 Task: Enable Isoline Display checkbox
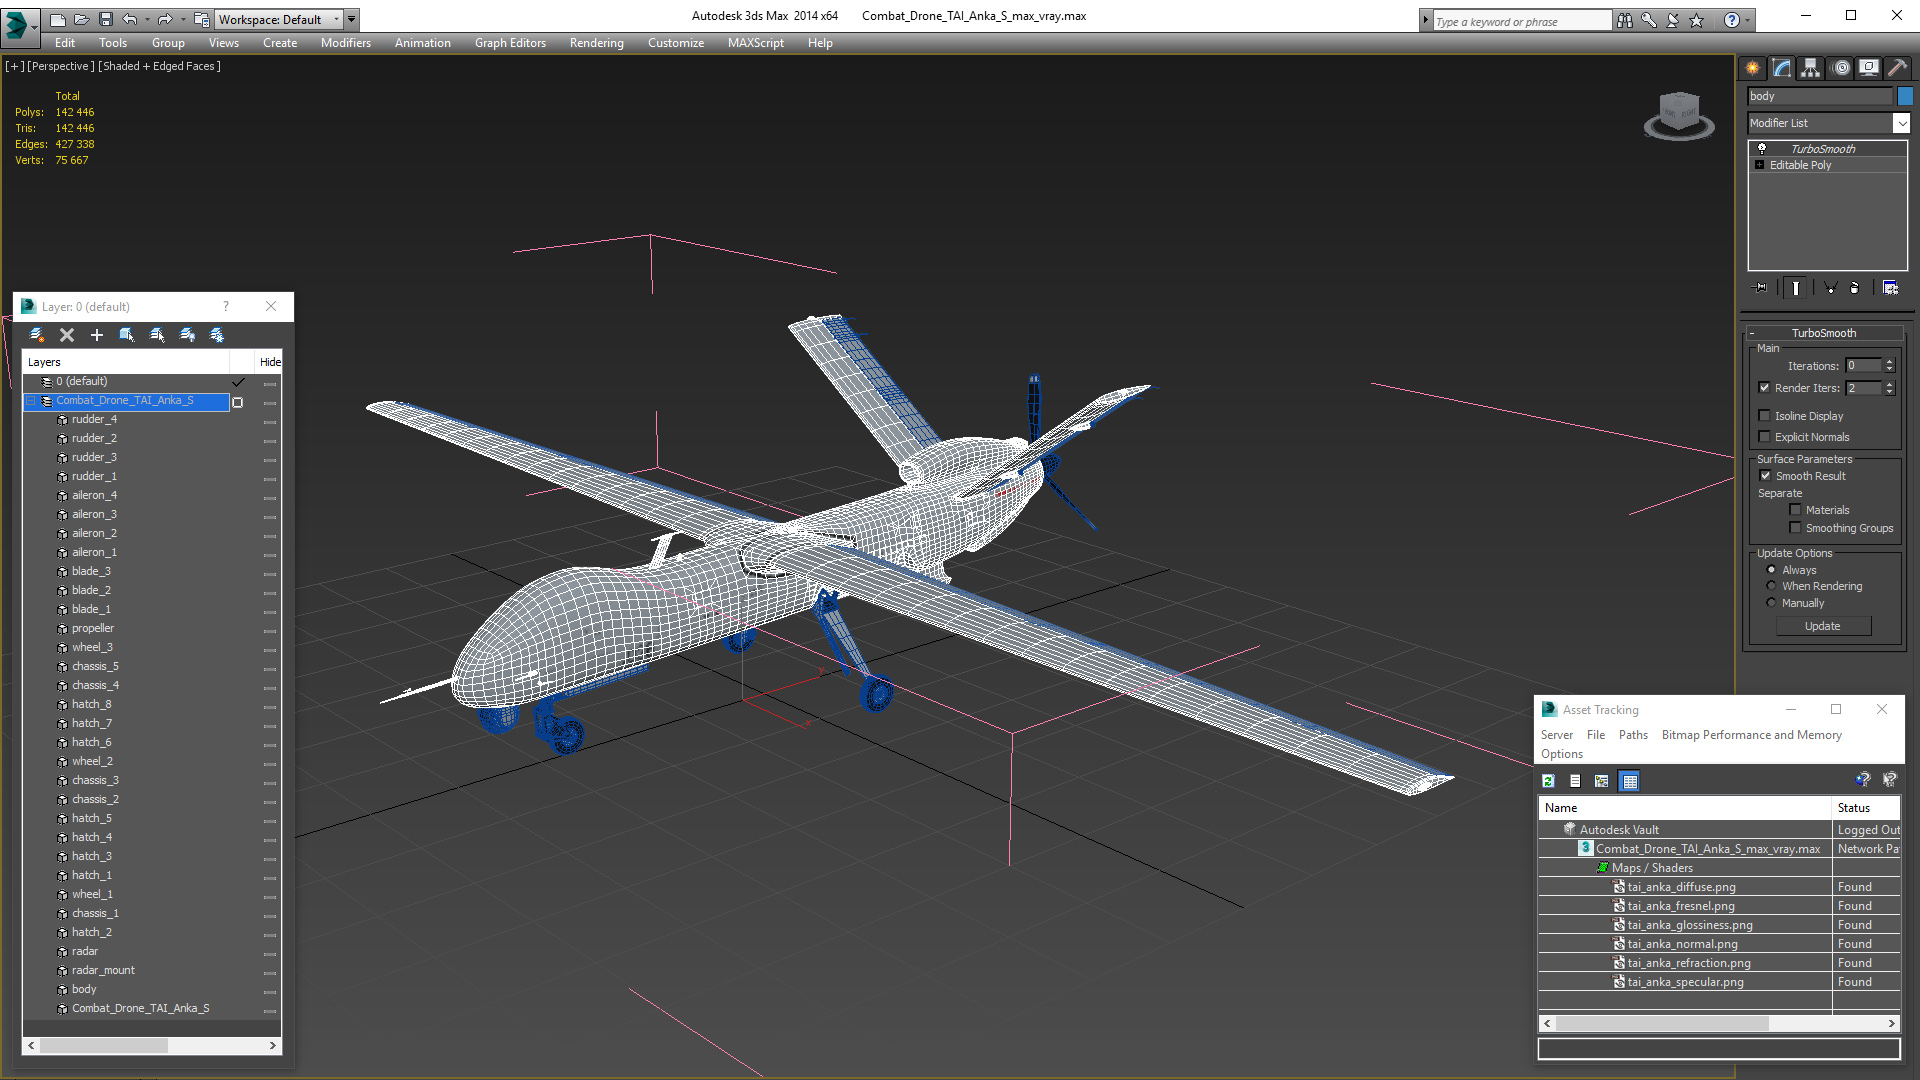[x=1765, y=416]
